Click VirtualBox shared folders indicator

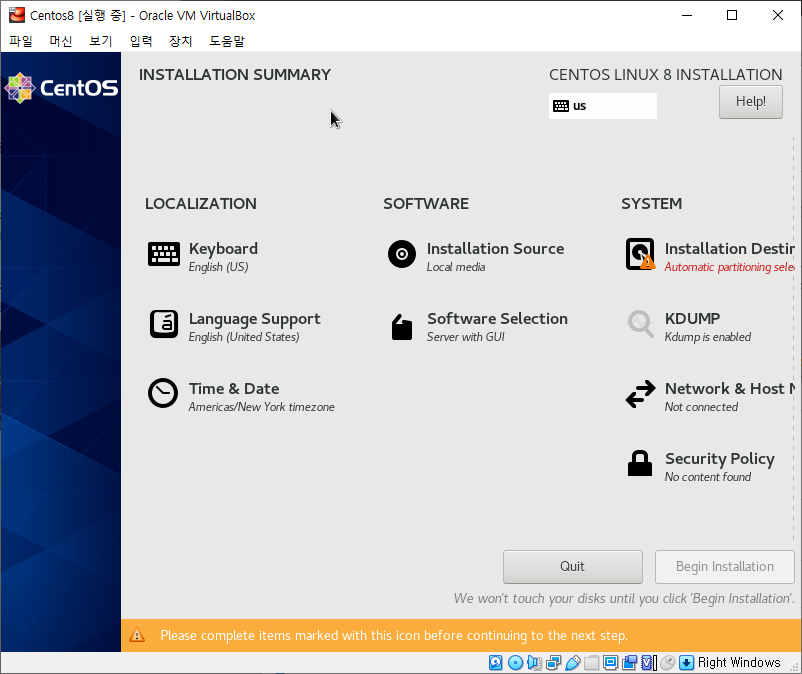click(591, 663)
